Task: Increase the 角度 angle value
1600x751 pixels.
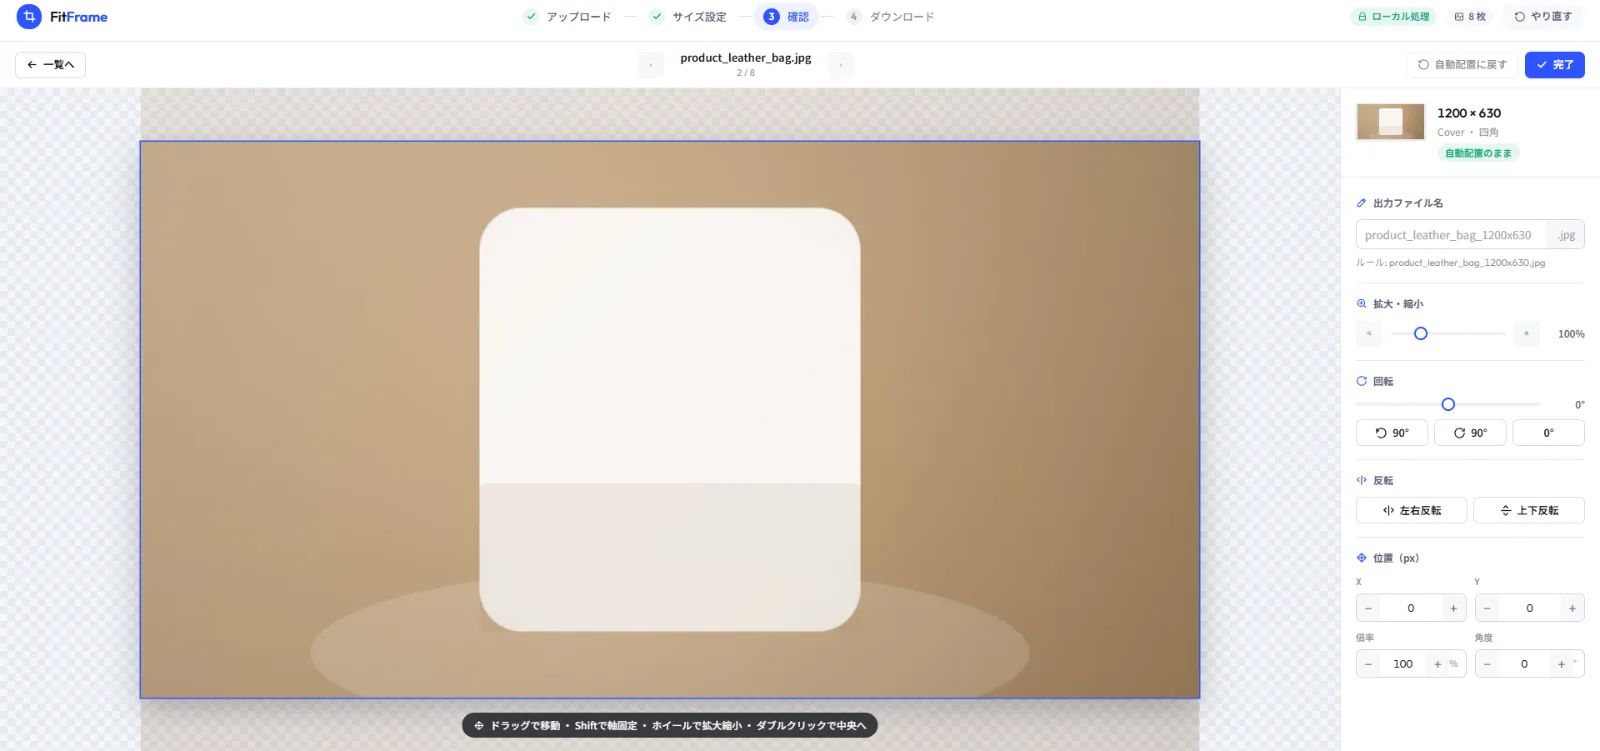Action: point(1561,664)
